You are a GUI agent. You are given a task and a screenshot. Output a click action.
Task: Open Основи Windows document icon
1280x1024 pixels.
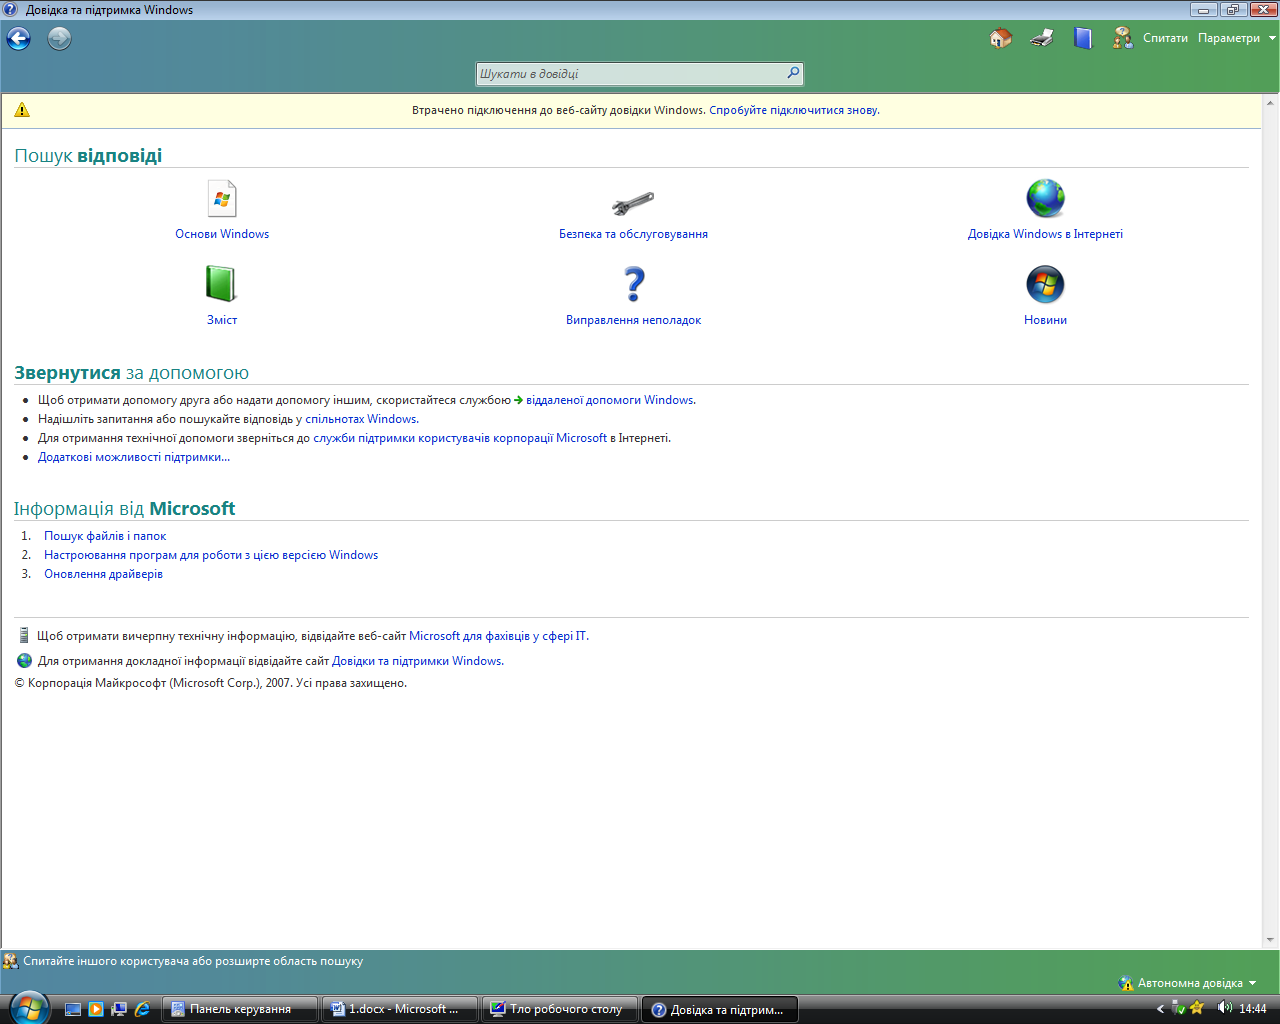pos(222,198)
